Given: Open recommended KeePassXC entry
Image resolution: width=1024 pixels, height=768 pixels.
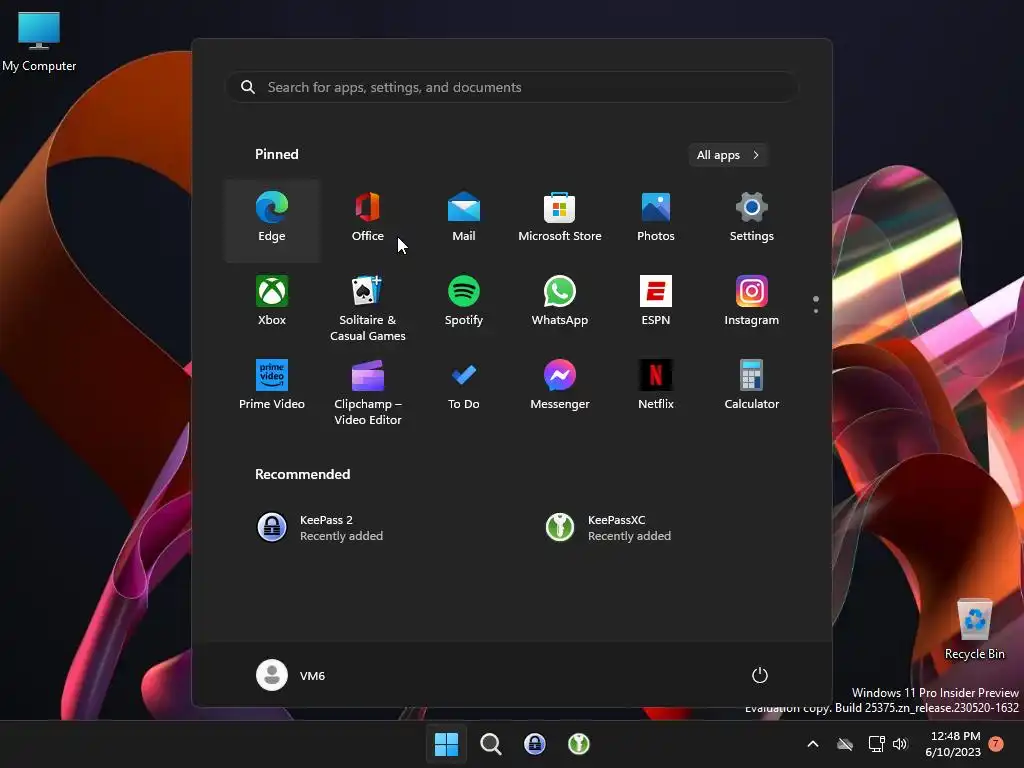Looking at the screenshot, I should click(x=656, y=528).
